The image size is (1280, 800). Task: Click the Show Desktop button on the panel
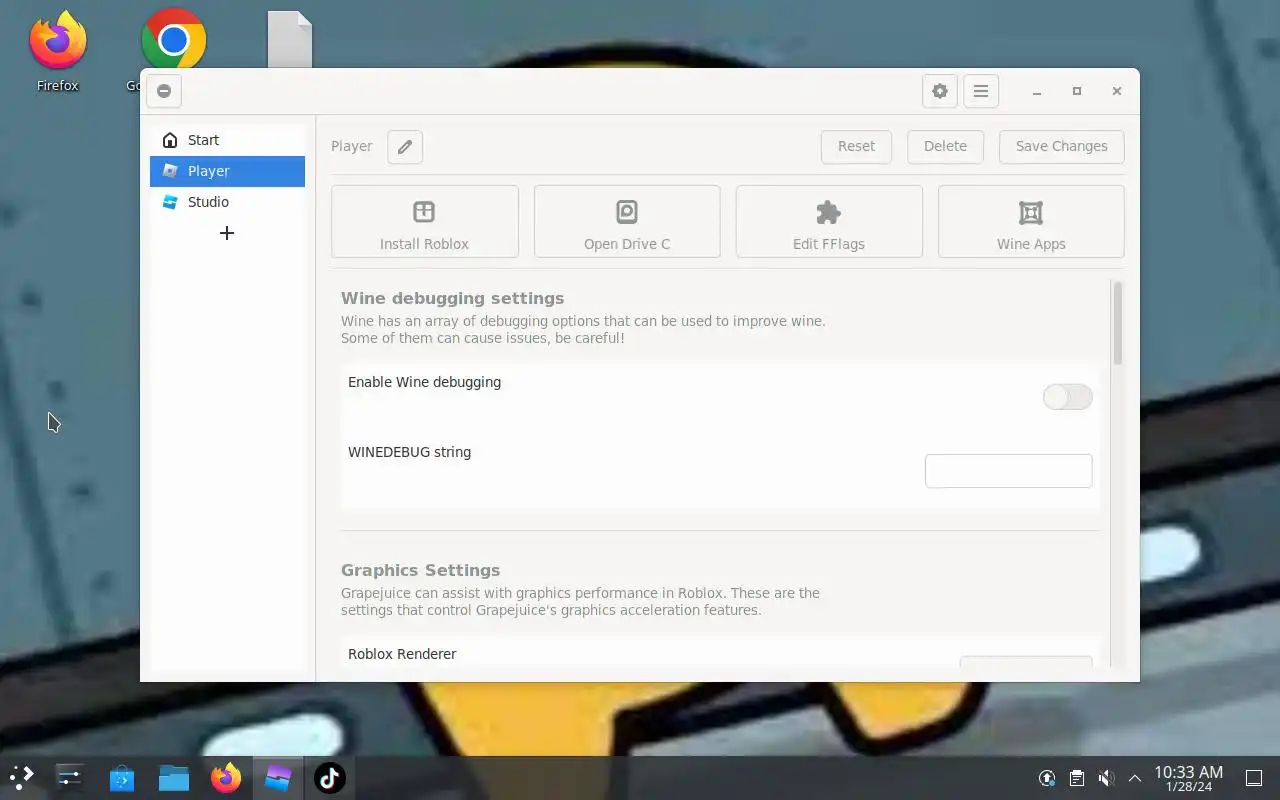[x=1254, y=778]
